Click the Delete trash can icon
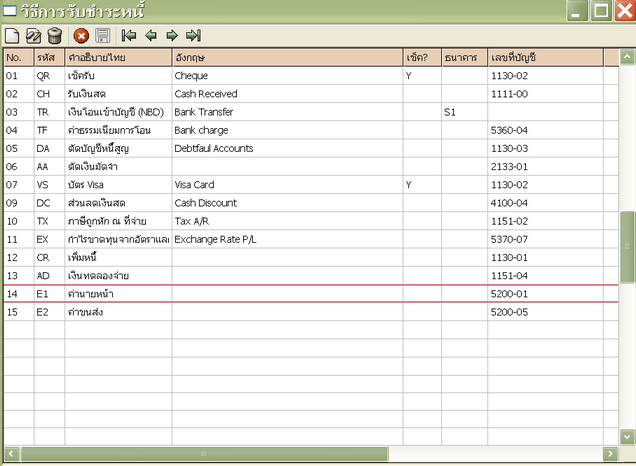Screen dimensions: 636x466 coord(55,36)
